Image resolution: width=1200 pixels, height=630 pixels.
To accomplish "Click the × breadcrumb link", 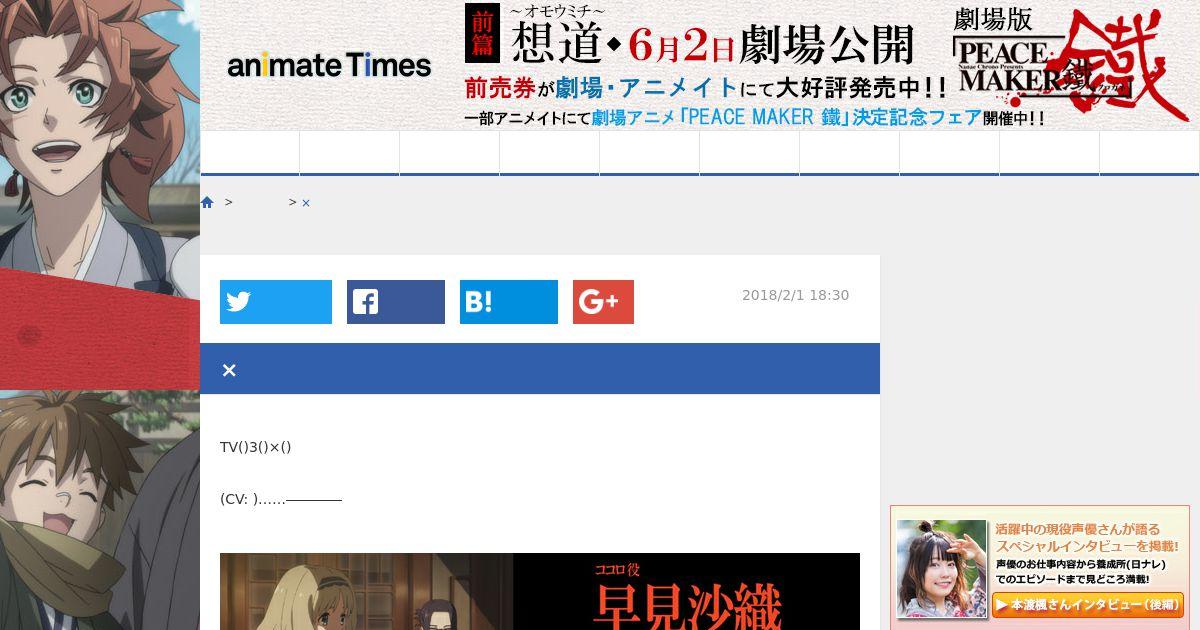I will coord(306,203).
